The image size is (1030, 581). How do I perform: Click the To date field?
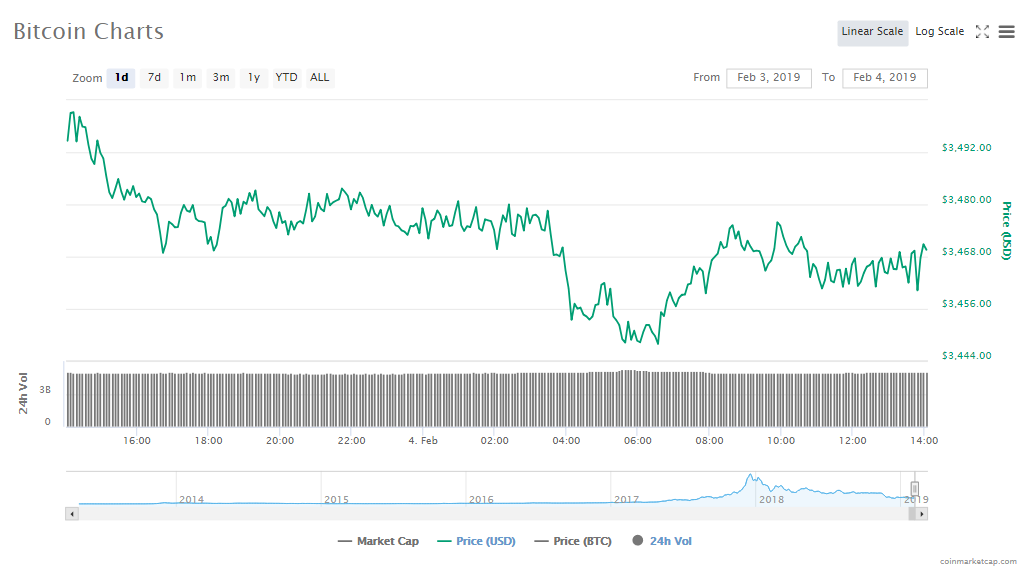884,77
